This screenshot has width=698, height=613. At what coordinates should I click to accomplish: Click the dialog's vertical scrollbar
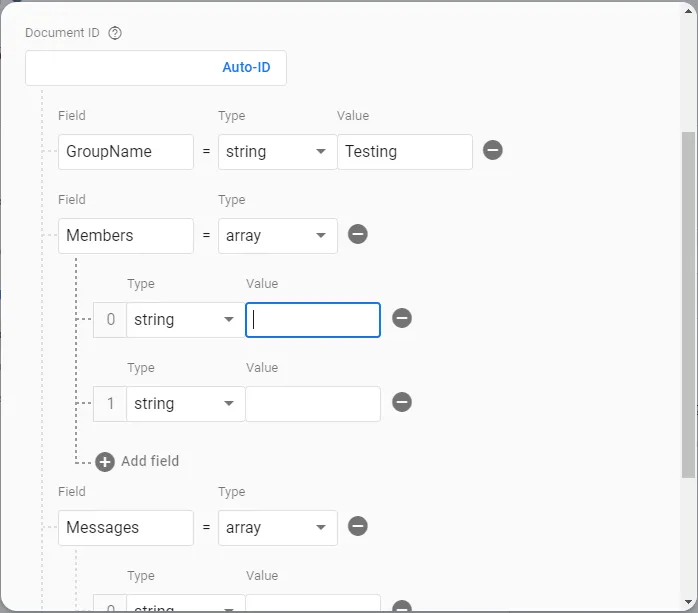point(688,300)
